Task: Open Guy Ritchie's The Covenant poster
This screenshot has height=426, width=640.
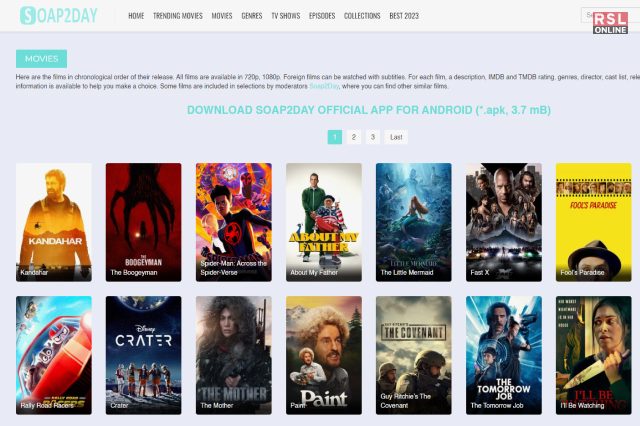Action: pos(413,355)
